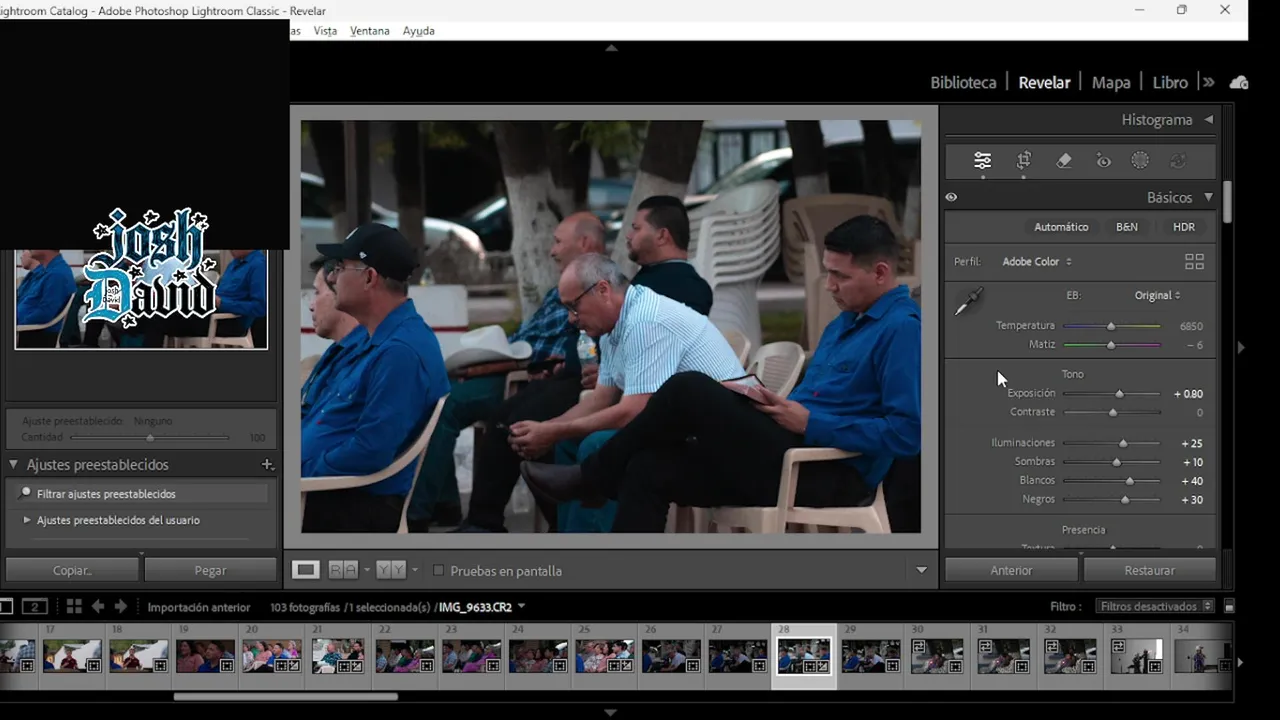
Task: Click the Blancos slider handle
Action: pos(1130,481)
